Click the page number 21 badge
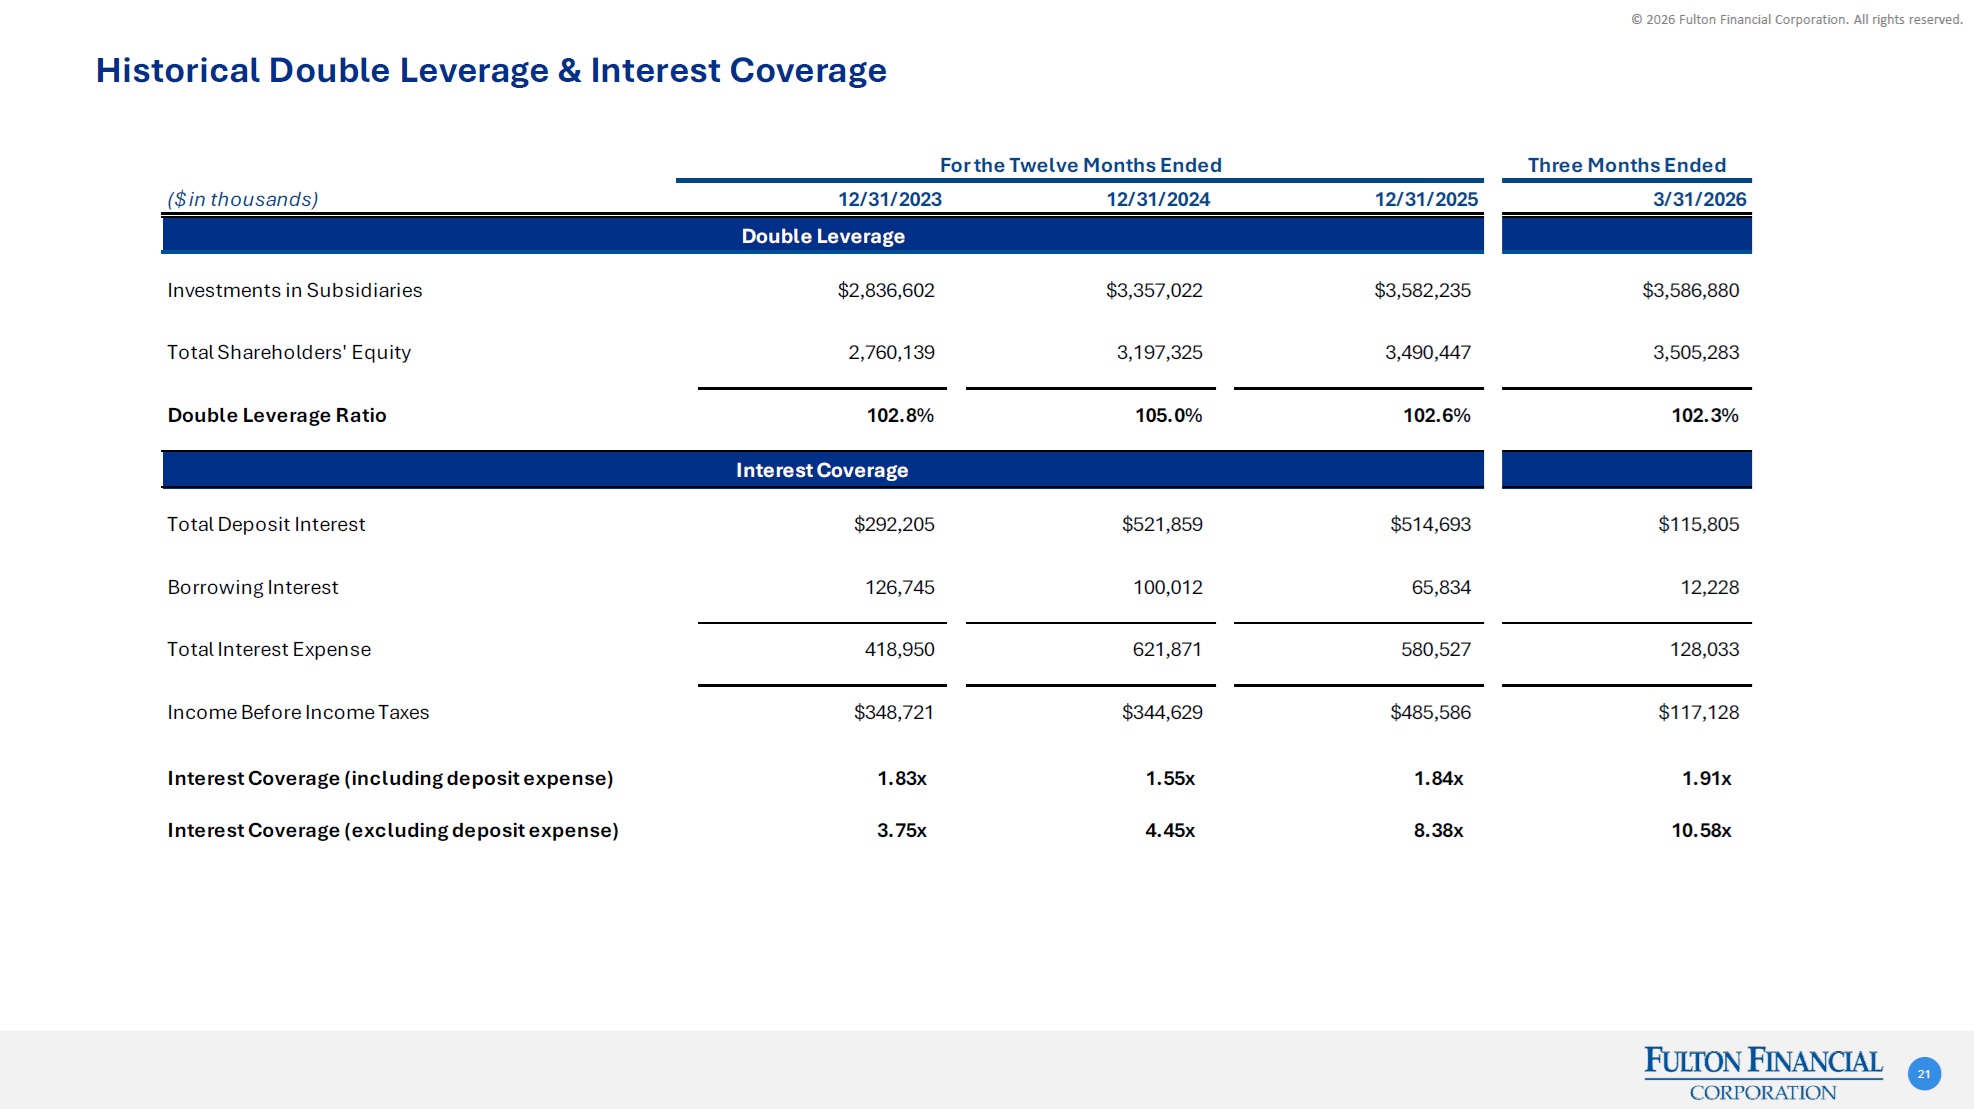Screen dimensions: 1974x1109 1924,1074
